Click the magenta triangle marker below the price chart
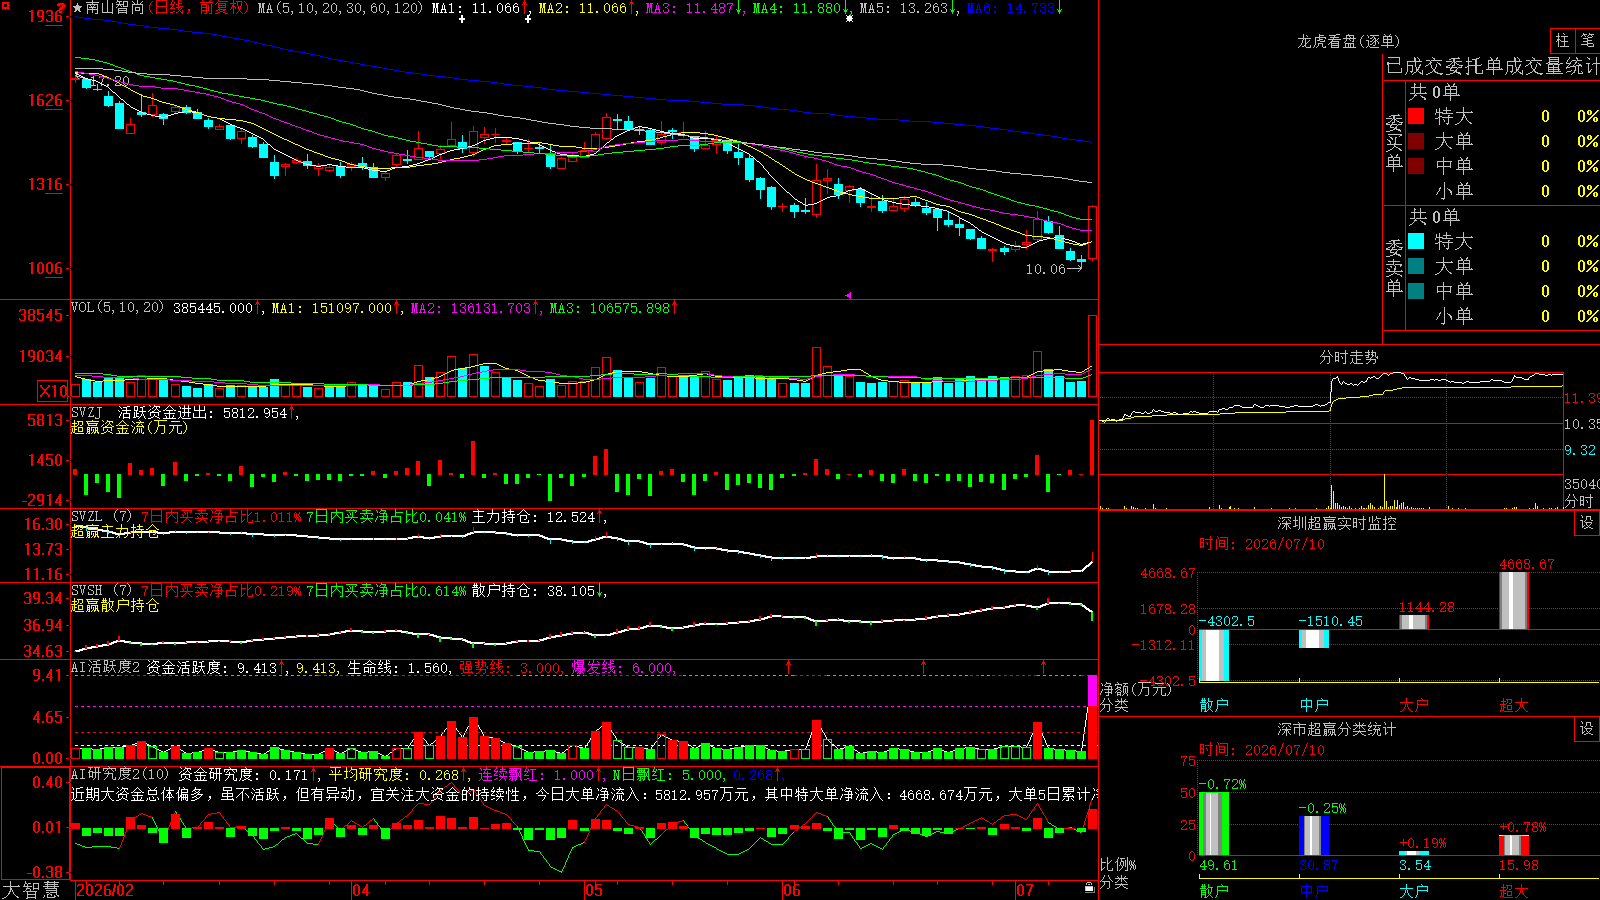This screenshot has width=1600, height=900. tap(848, 295)
